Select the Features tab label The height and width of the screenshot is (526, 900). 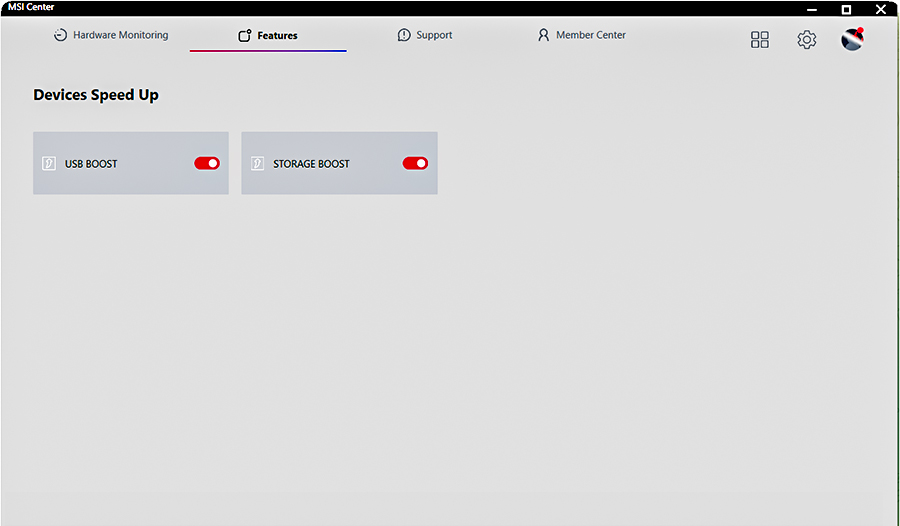pos(277,36)
